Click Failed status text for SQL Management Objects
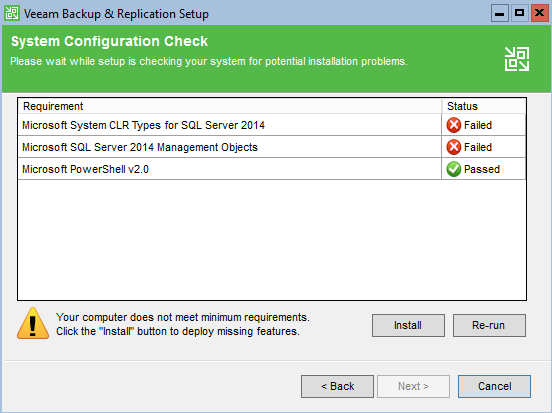This screenshot has width=552, height=413. (x=478, y=147)
